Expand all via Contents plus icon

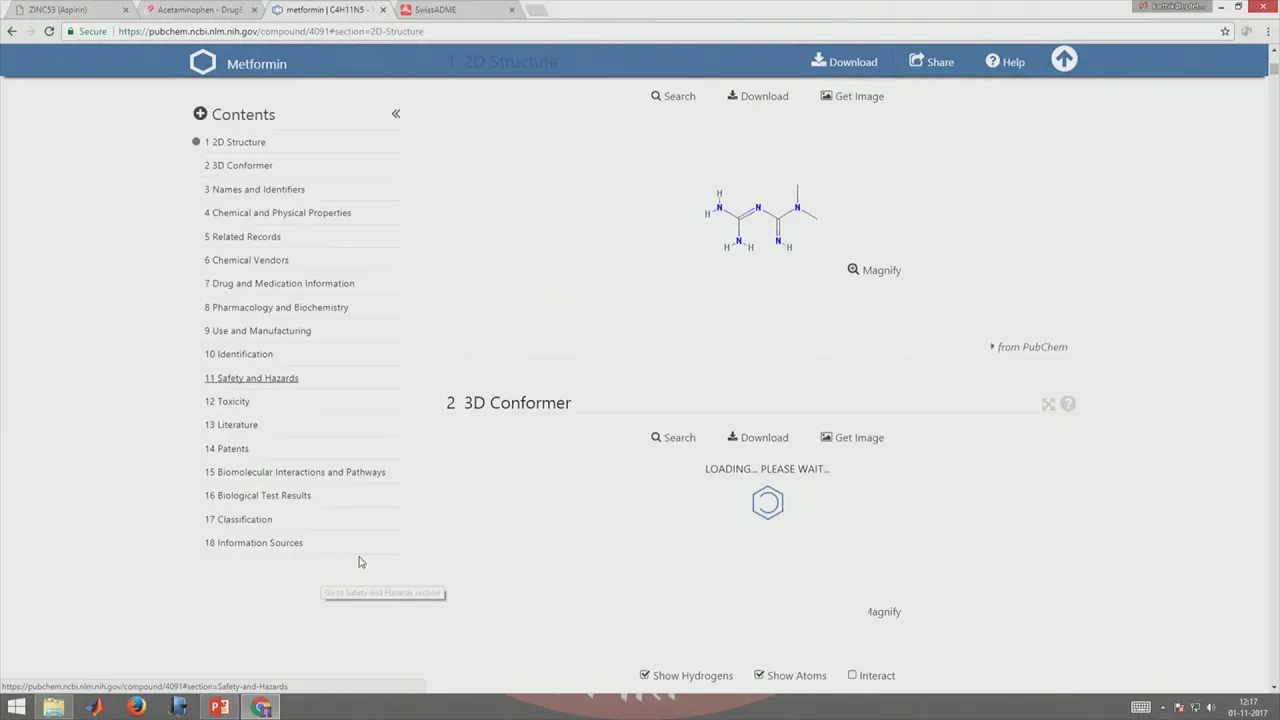[x=200, y=114]
